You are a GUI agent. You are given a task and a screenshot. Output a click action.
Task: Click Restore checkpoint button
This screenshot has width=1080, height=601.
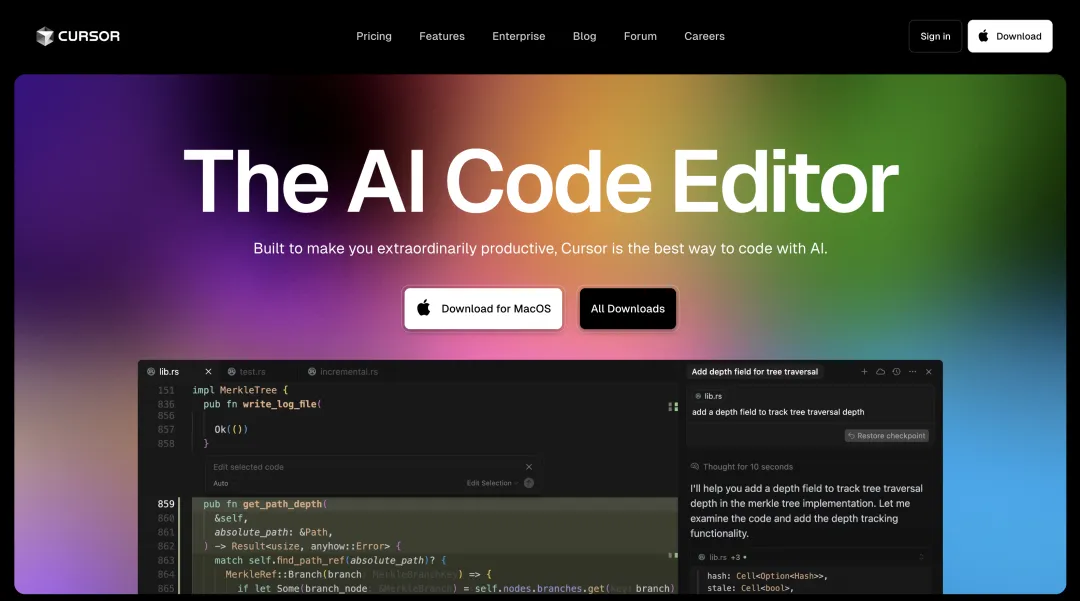tap(886, 436)
